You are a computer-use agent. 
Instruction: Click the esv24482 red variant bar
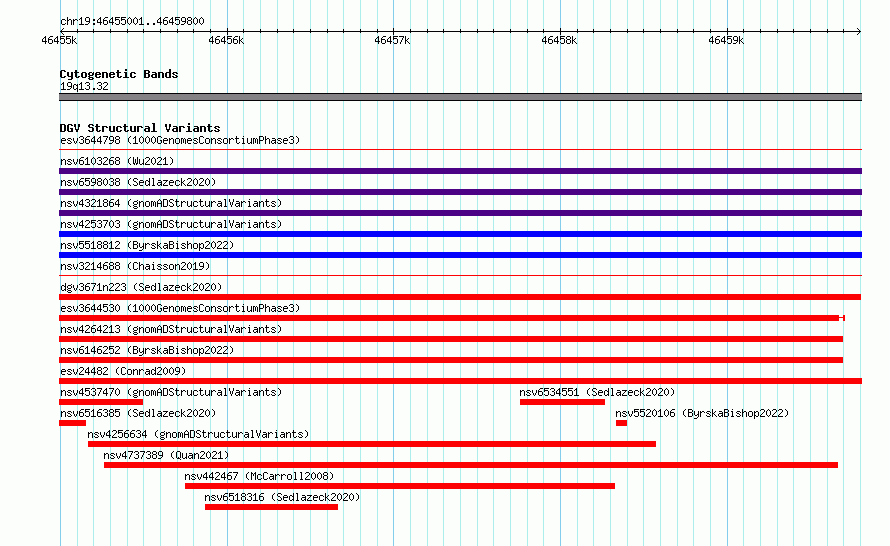pyautogui.click(x=460, y=381)
